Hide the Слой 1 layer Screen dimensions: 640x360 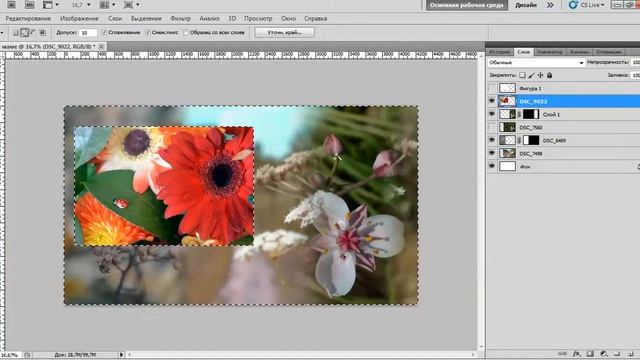492,114
